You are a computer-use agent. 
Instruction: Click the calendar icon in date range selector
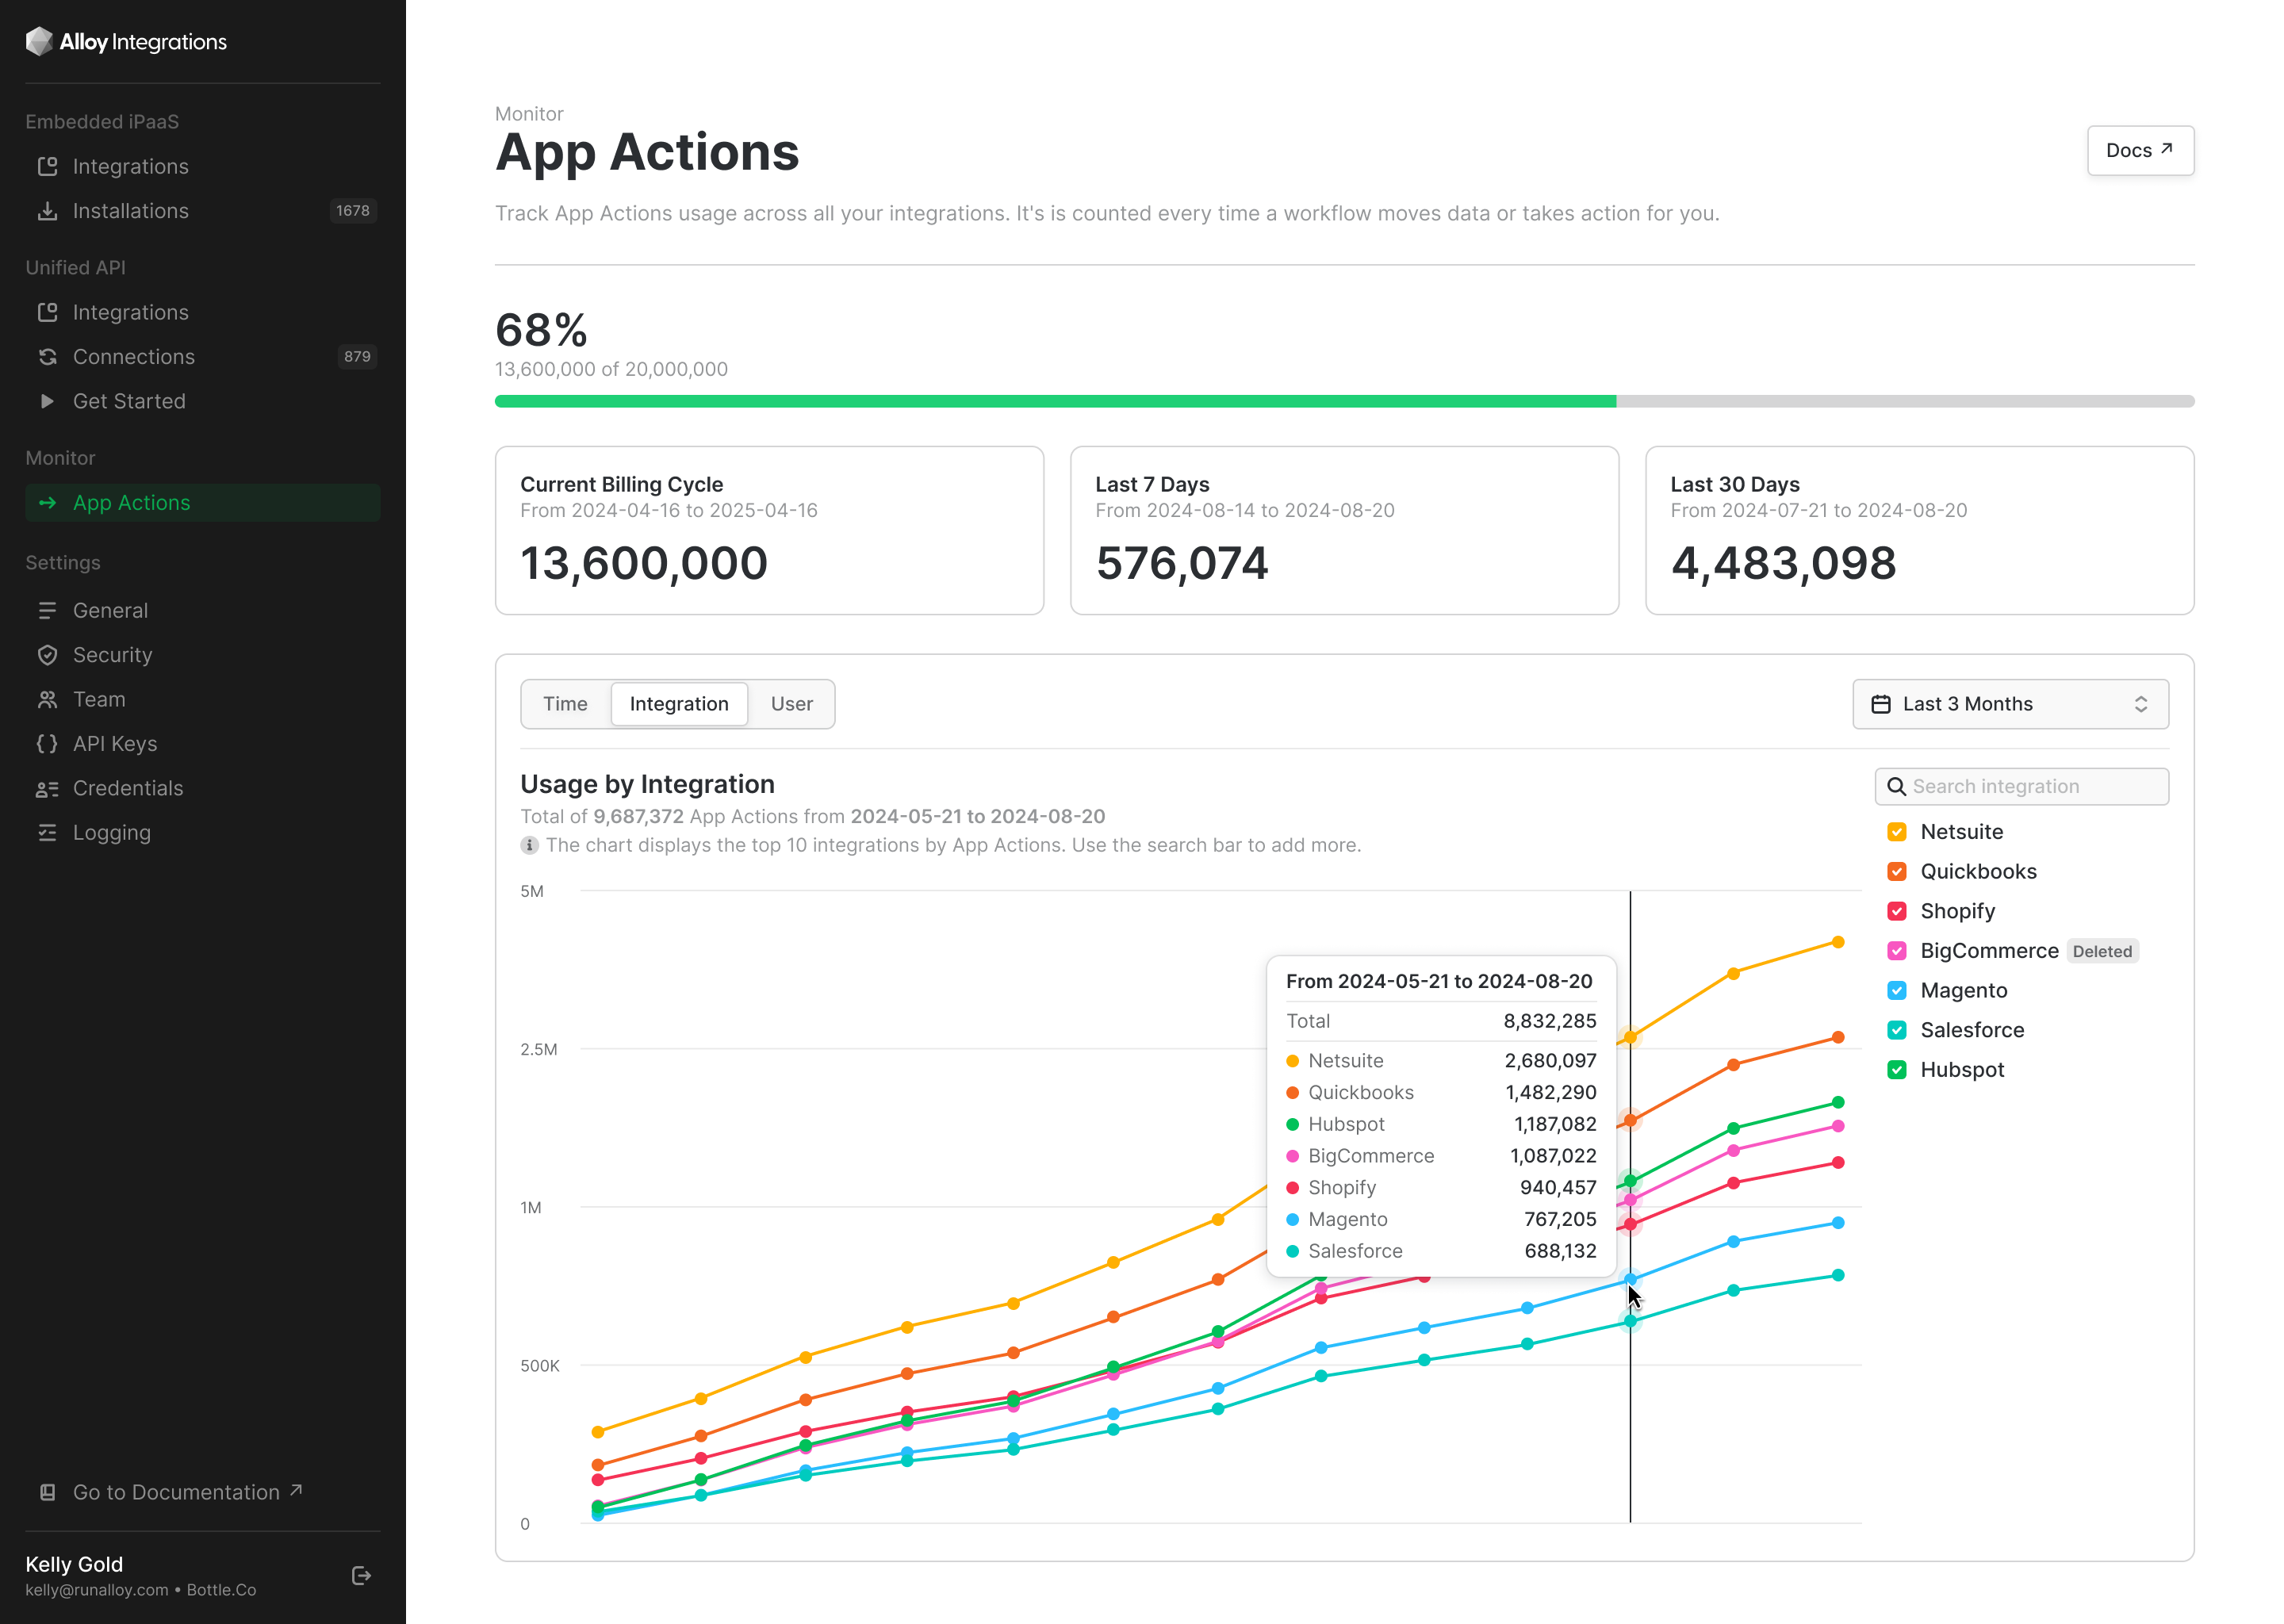(1880, 704)
